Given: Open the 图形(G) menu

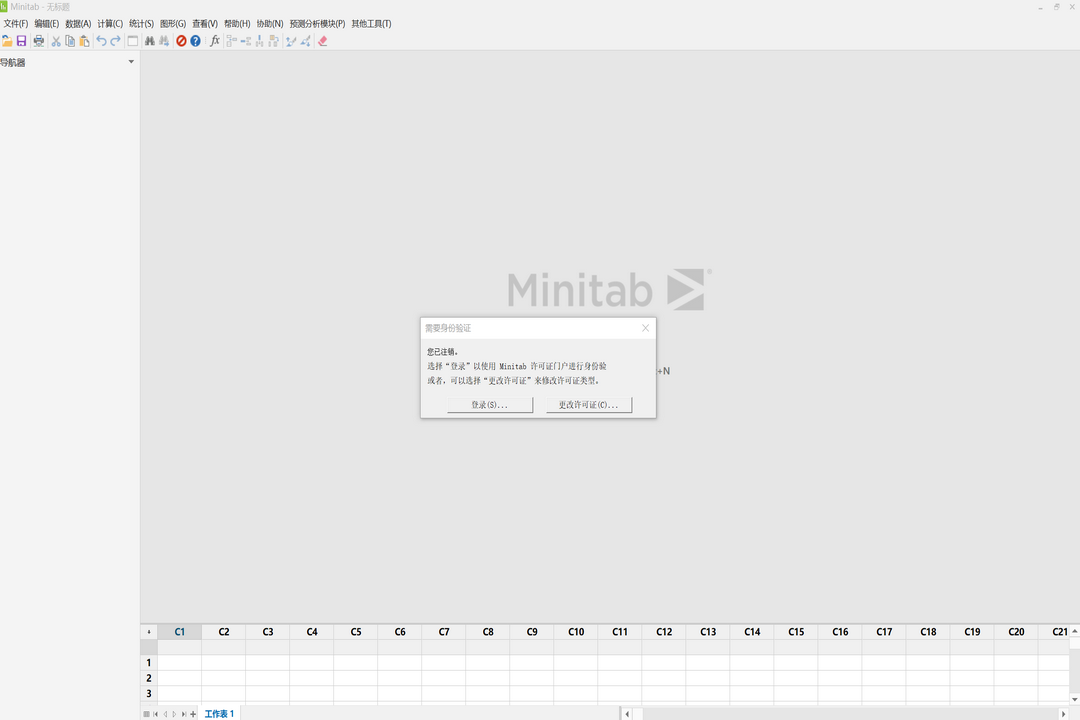Looking at the screenshot, I should 173,23.
